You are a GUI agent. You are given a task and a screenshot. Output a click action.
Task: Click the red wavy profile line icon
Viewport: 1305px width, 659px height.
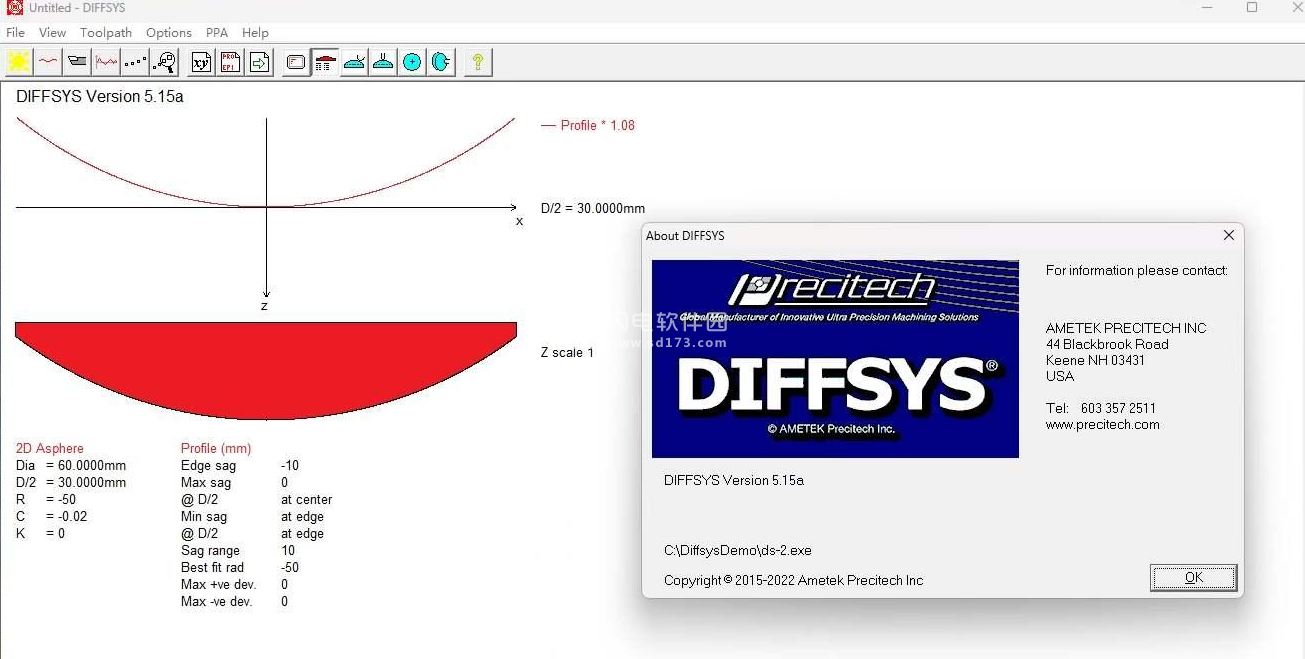tap(48, 62)
